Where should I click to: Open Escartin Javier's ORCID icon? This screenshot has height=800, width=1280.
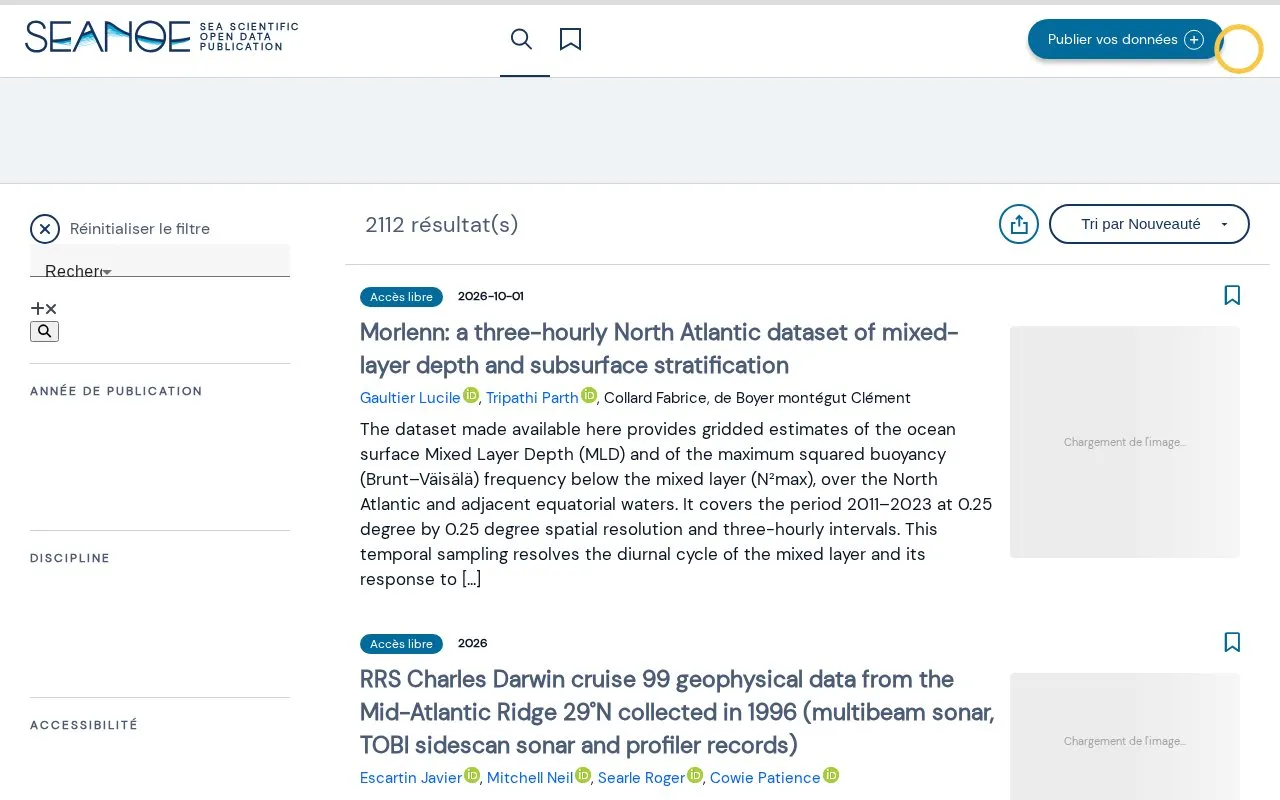(x=472, y=775)
